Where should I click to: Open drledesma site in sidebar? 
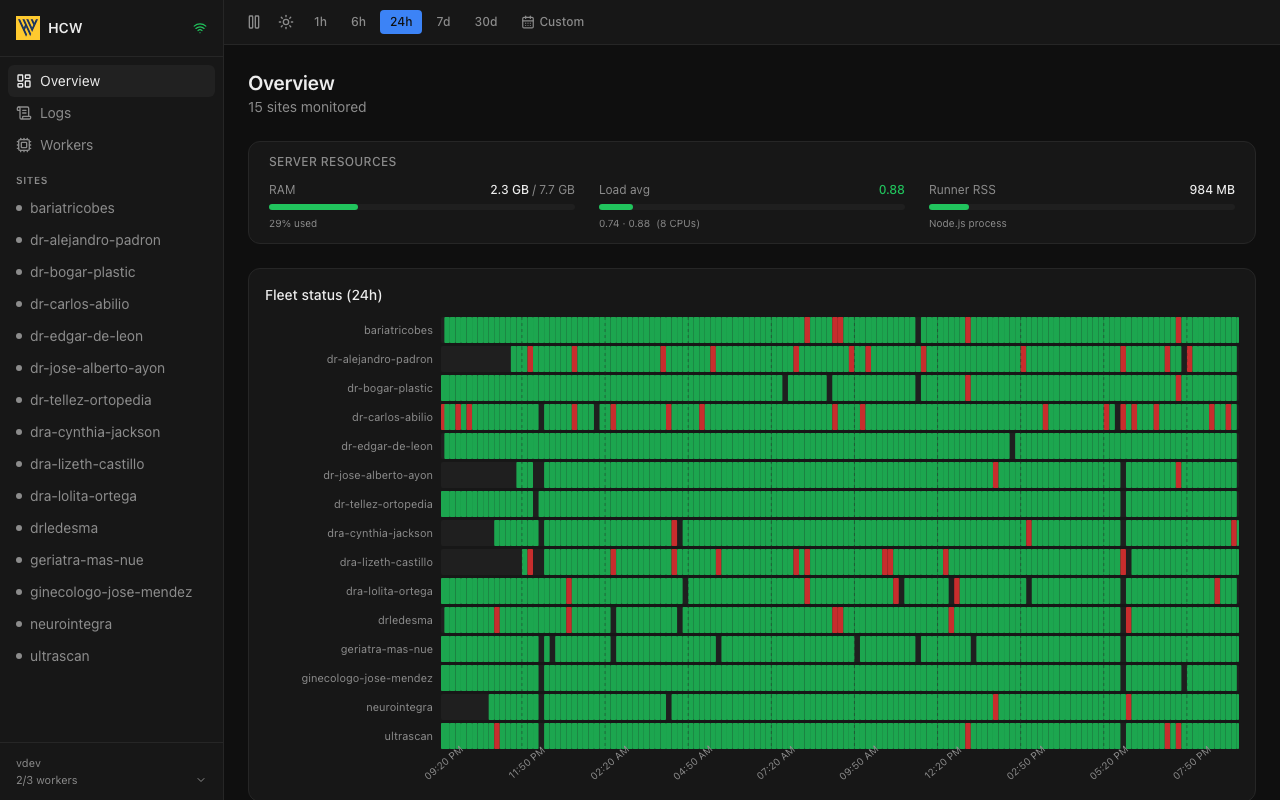111,528
